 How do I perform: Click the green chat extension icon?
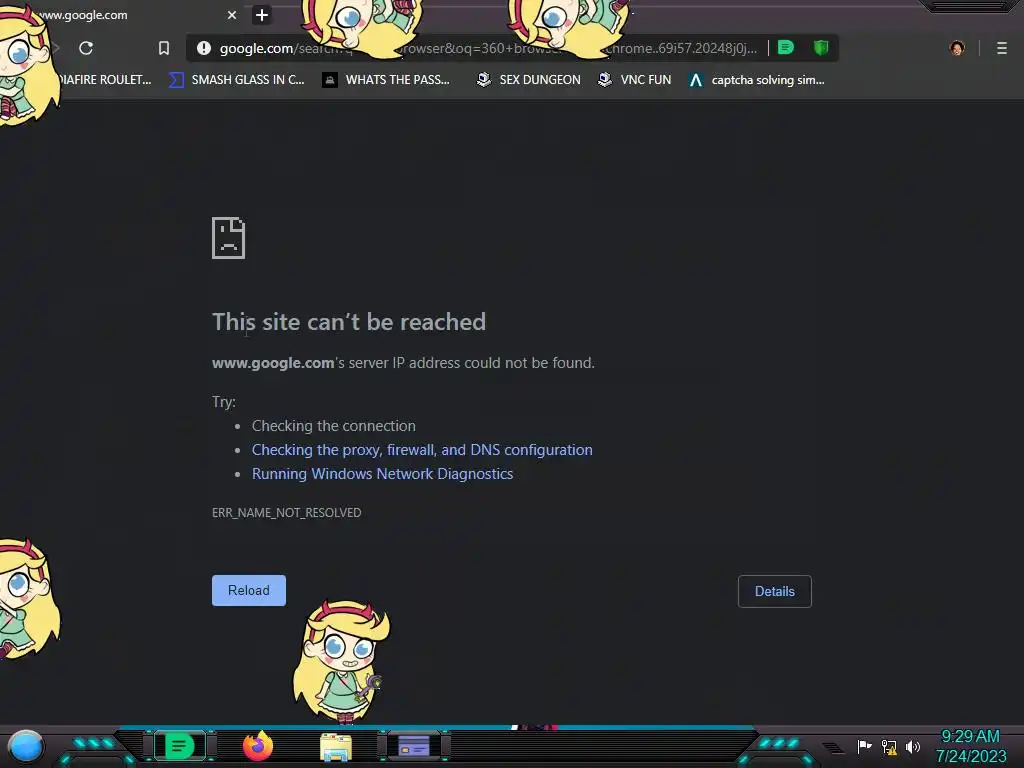click(x=786, y=48)
